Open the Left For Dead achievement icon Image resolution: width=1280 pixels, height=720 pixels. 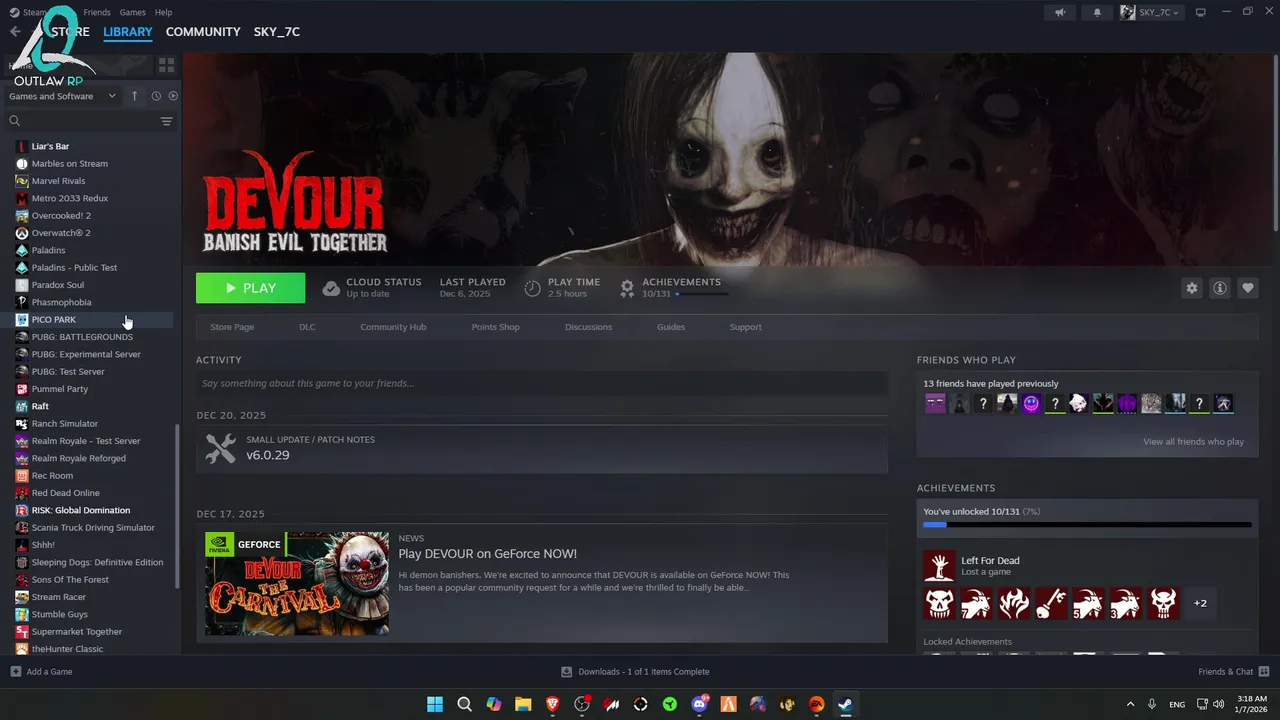[939, 566]
